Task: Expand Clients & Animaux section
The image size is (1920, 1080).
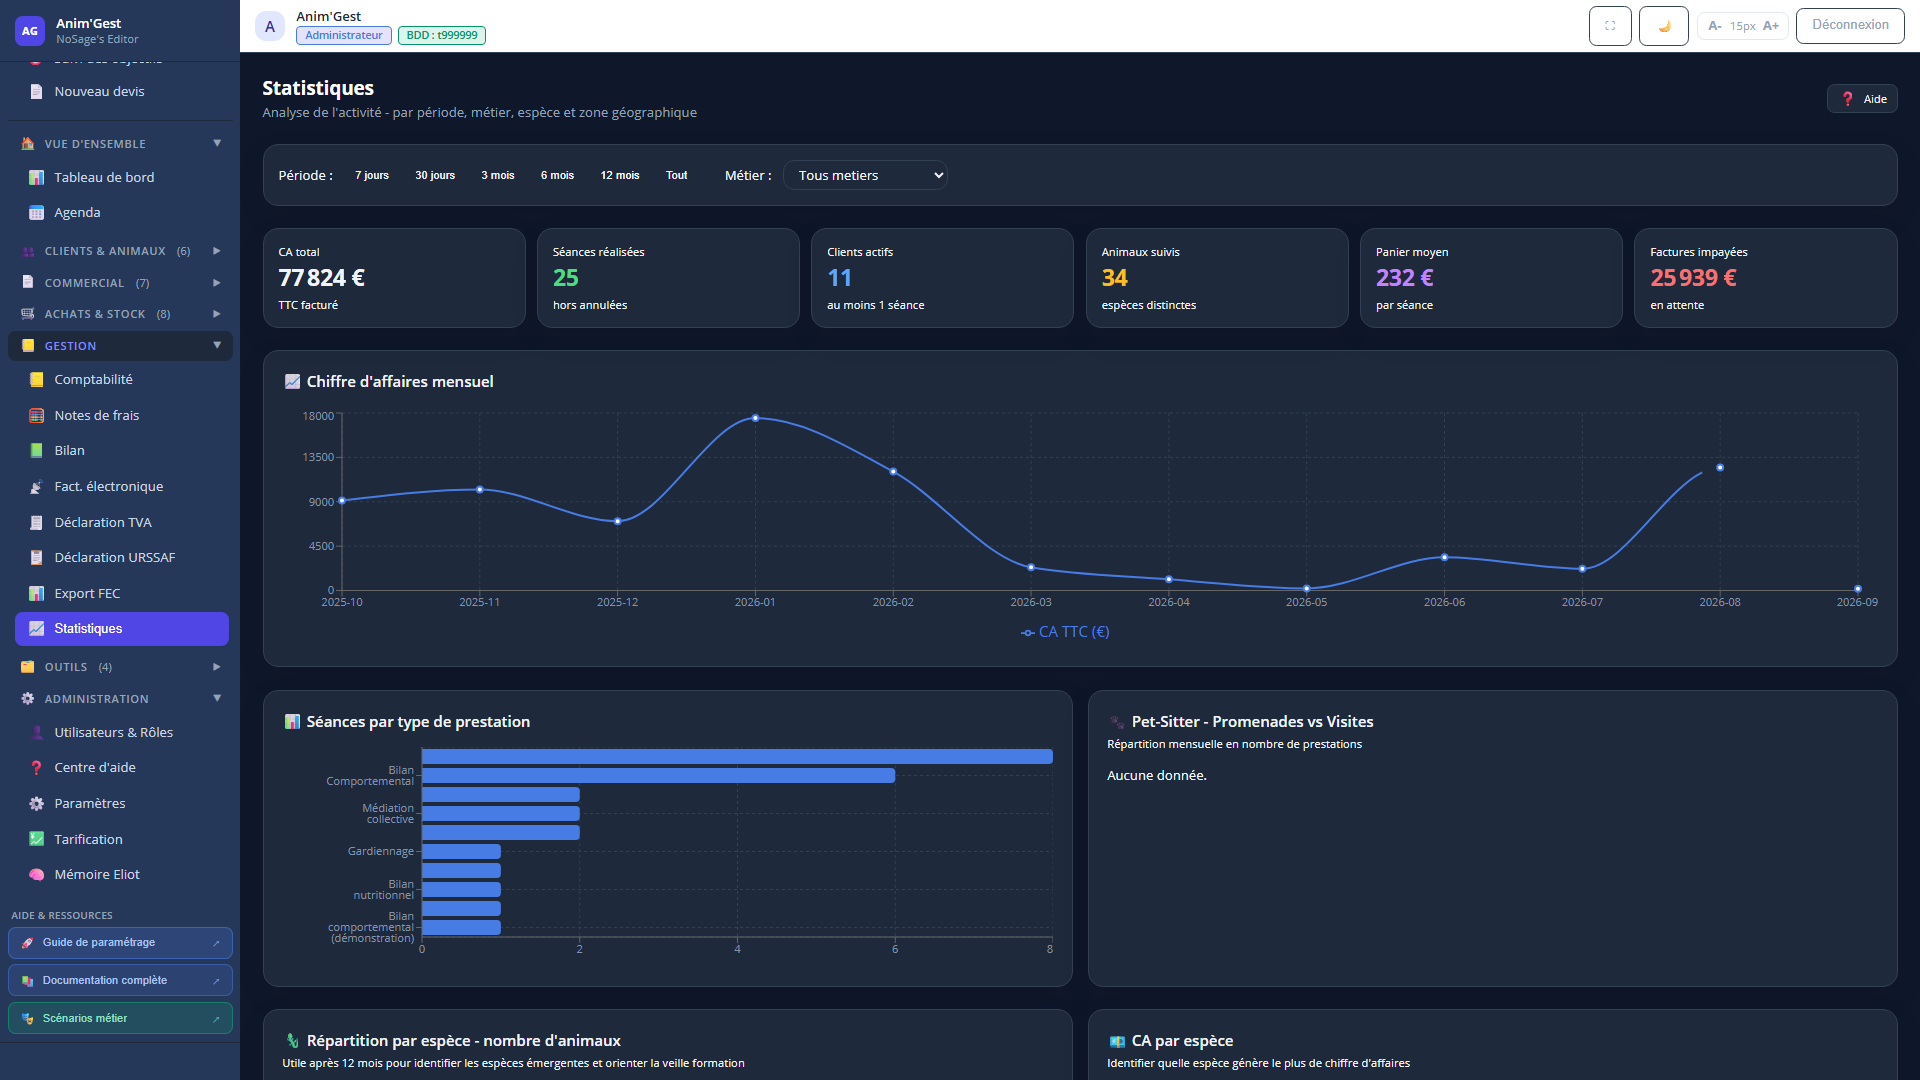Action: (120, 251)
